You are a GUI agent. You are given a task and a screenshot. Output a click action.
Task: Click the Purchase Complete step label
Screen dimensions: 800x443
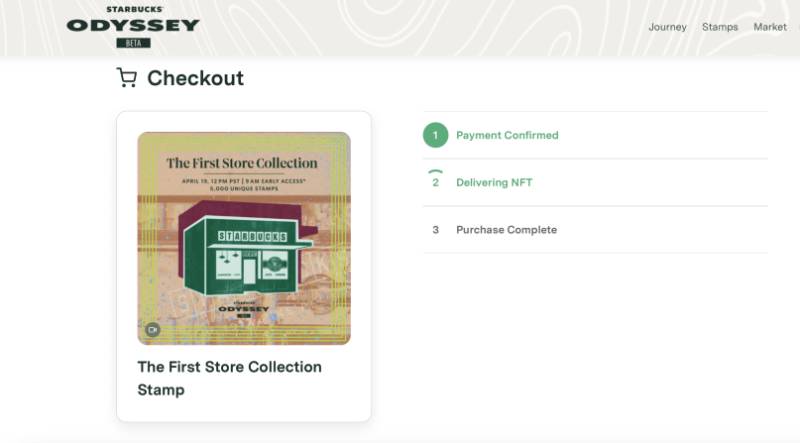point(506,230)
